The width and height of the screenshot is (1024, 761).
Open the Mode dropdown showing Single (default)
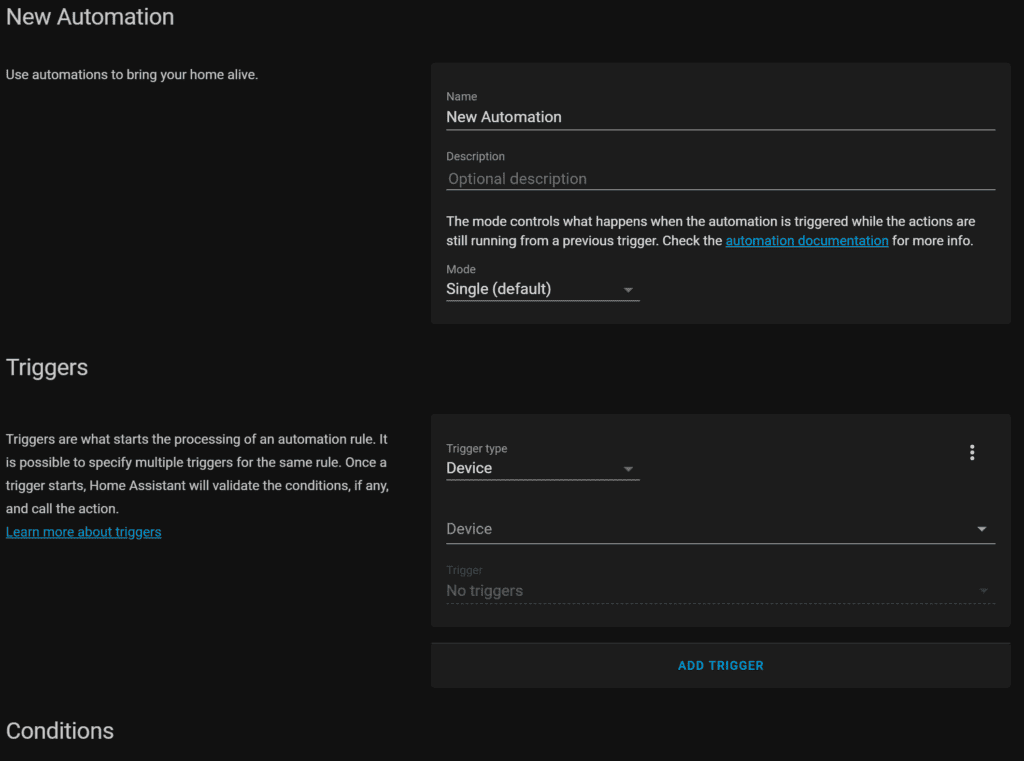coord(543,289)
